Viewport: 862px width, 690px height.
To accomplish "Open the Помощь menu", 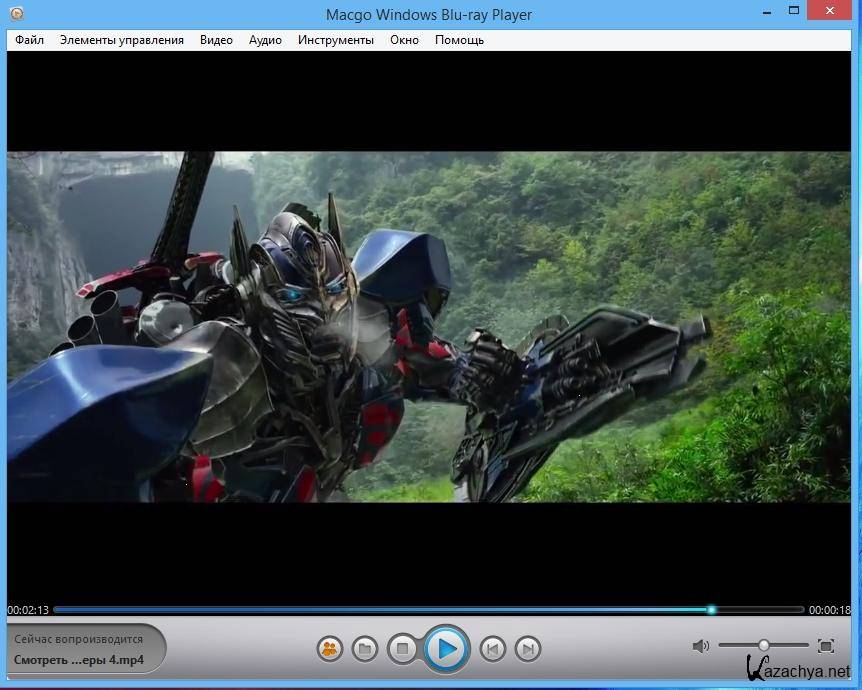I will (459, 40).
